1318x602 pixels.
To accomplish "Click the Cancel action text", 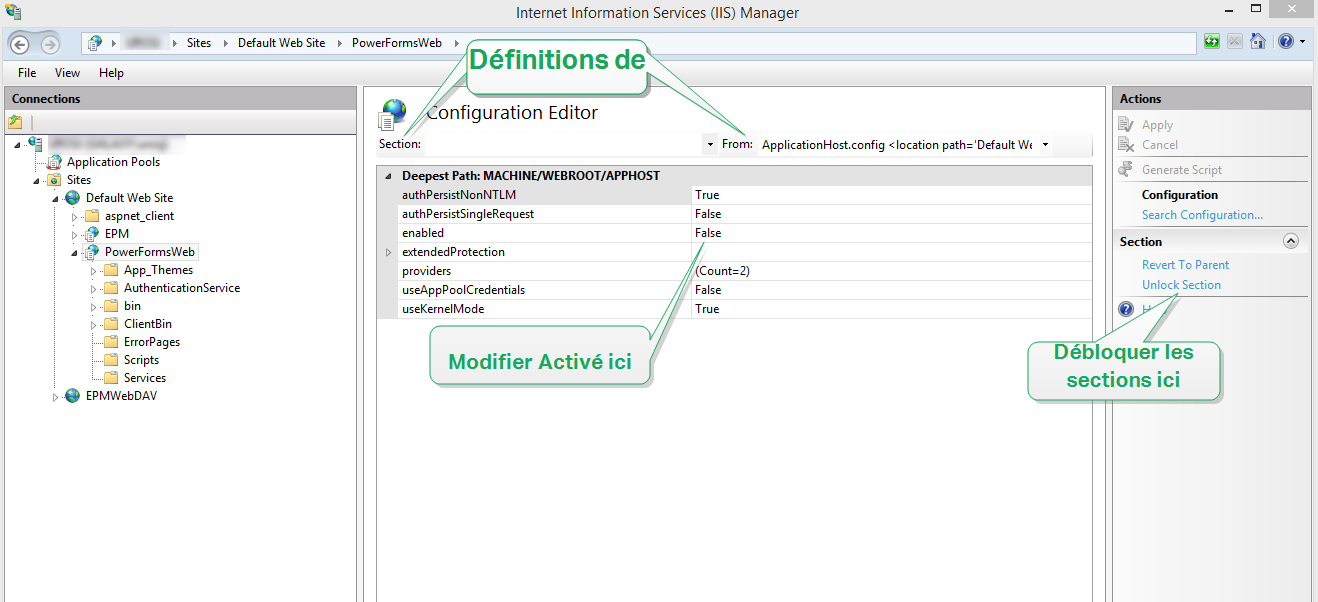I will tap(1160, 145).
